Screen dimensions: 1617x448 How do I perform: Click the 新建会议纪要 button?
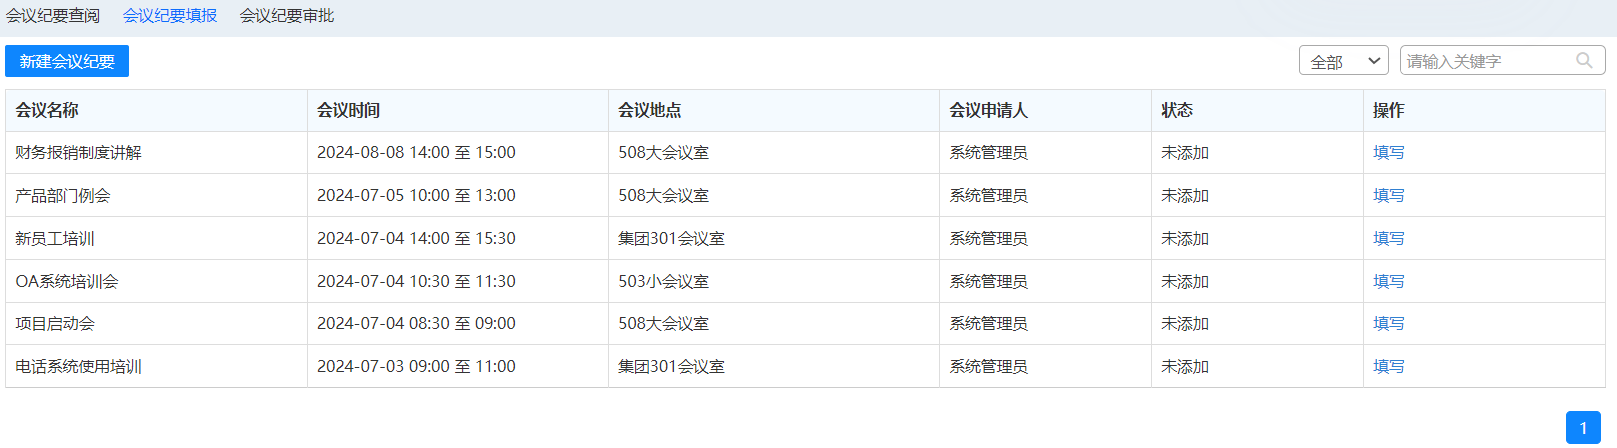pos(67,61)
